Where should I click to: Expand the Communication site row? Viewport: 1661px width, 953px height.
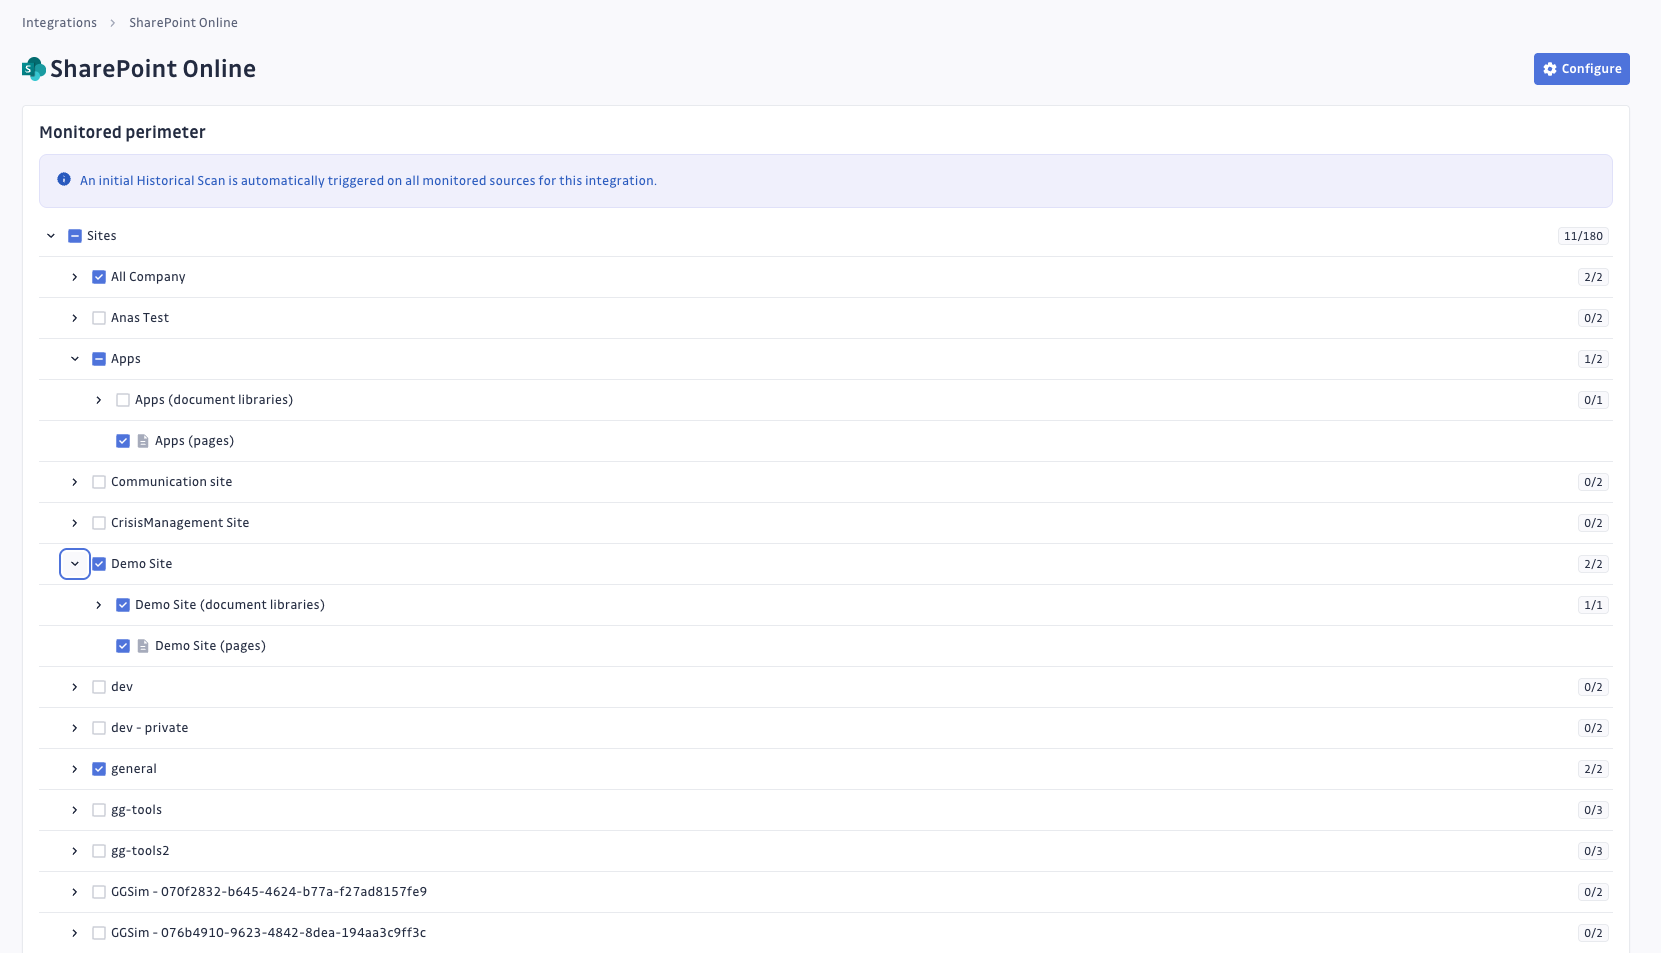pos(75,482)
